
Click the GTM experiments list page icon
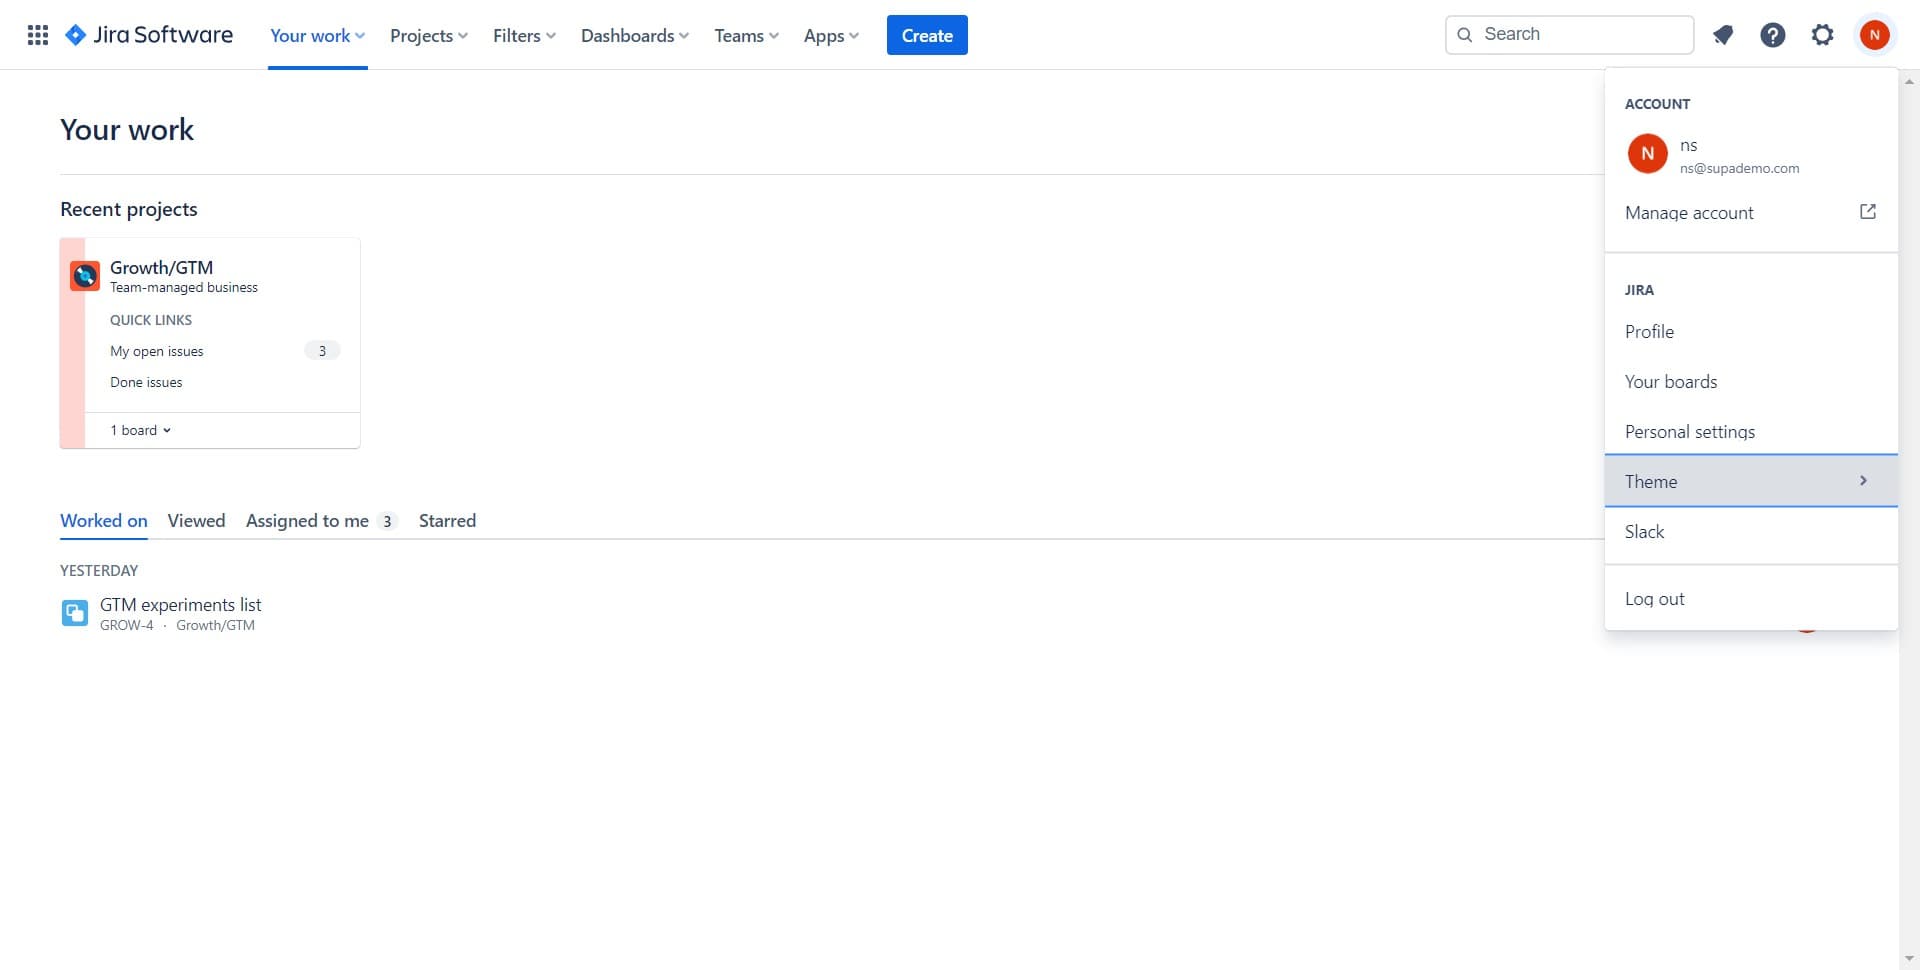(x=74, y=612)
